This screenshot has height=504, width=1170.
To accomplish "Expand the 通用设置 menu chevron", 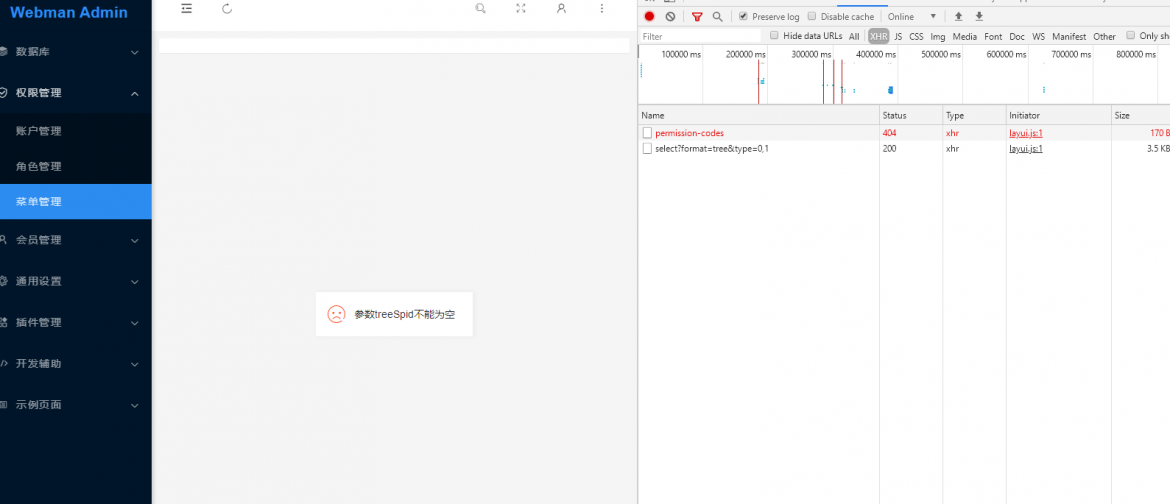I will [x=135, y=281].
